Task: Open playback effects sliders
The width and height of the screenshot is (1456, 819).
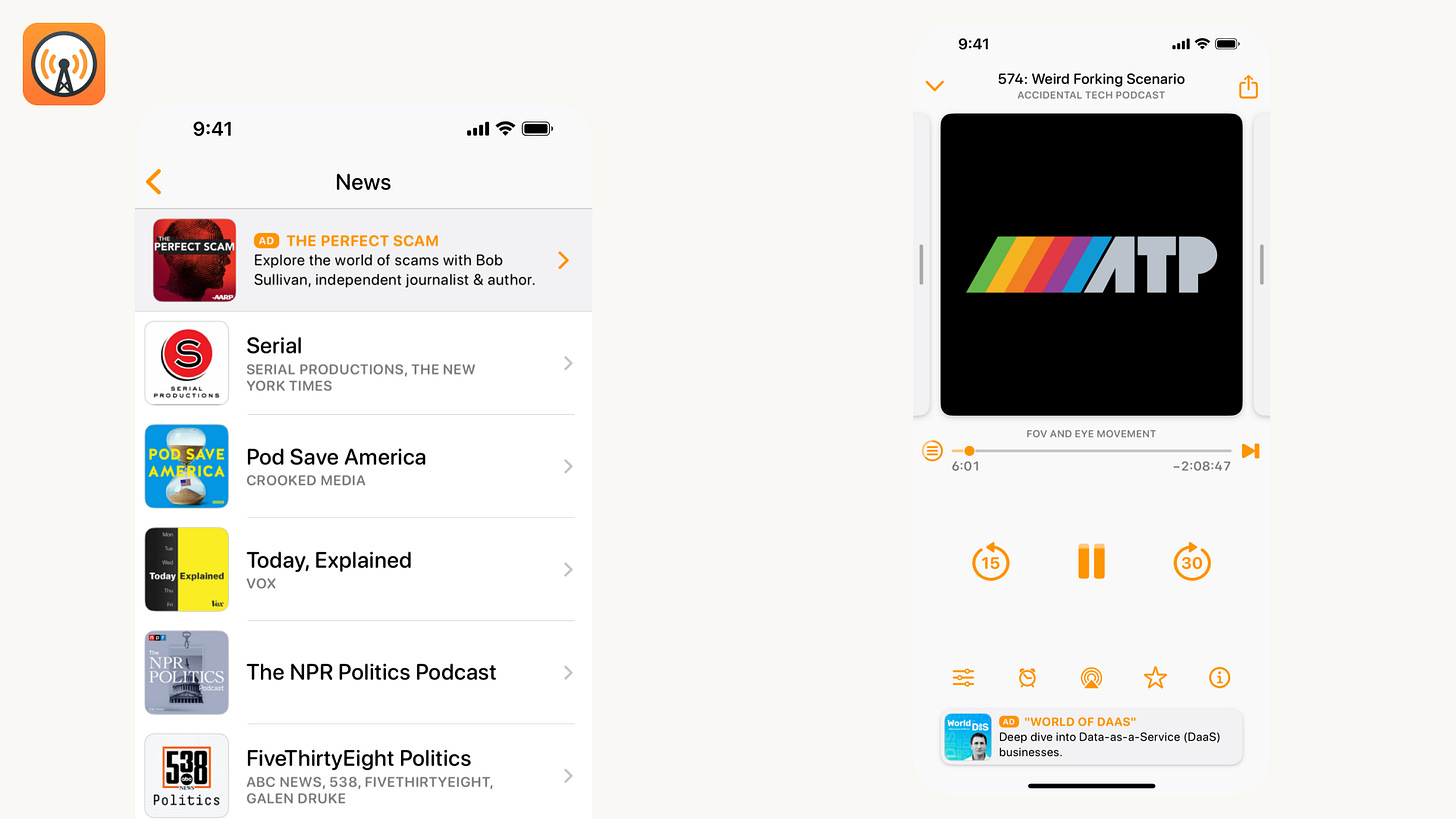Action: click(963, 678)
